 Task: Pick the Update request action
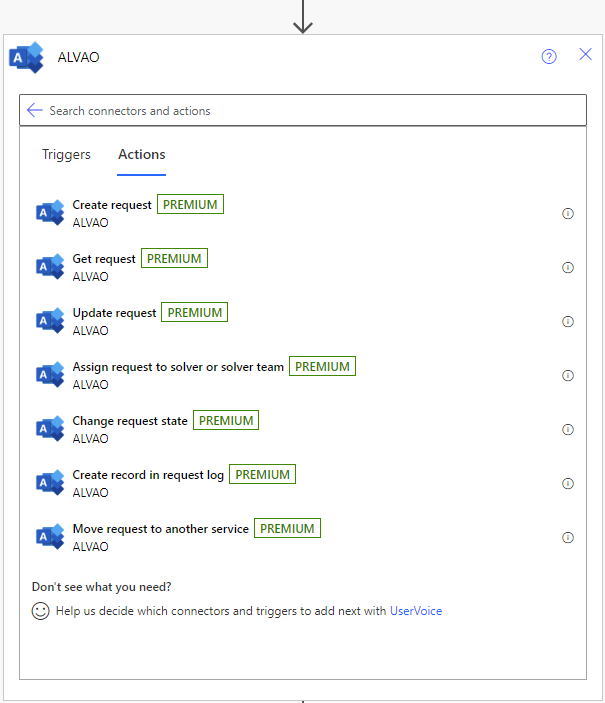(114, 313)
